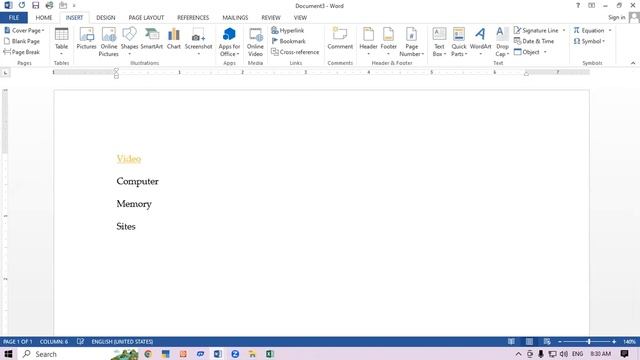Switch to Read Mode view
Viewport: 640px width, 360px height.
(511, 342)
